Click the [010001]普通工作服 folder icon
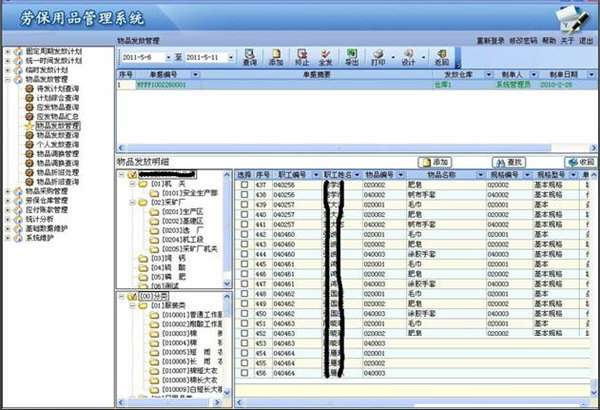Viewport: 600px width, 410px height. pos(154,315)
